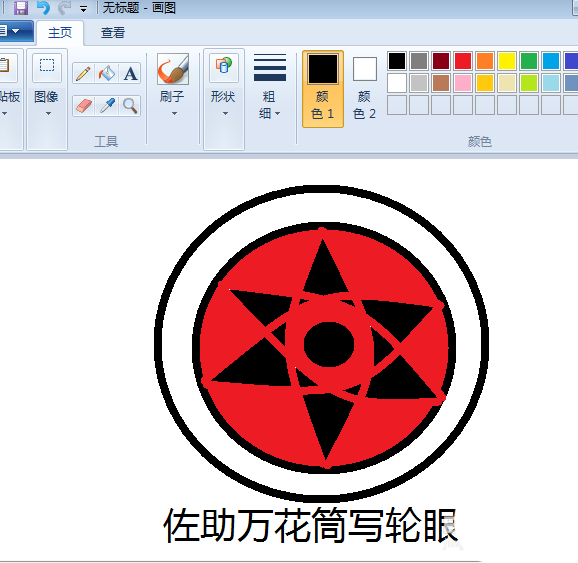Click the Save icon in title bar

pyautogui.click(x=21, y=8)
